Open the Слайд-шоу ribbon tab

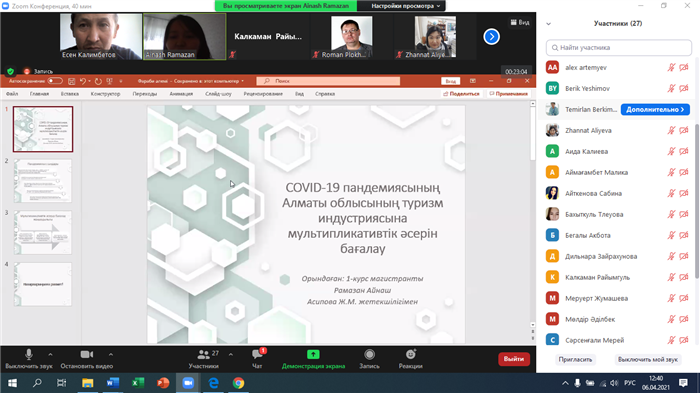point(218,94)
